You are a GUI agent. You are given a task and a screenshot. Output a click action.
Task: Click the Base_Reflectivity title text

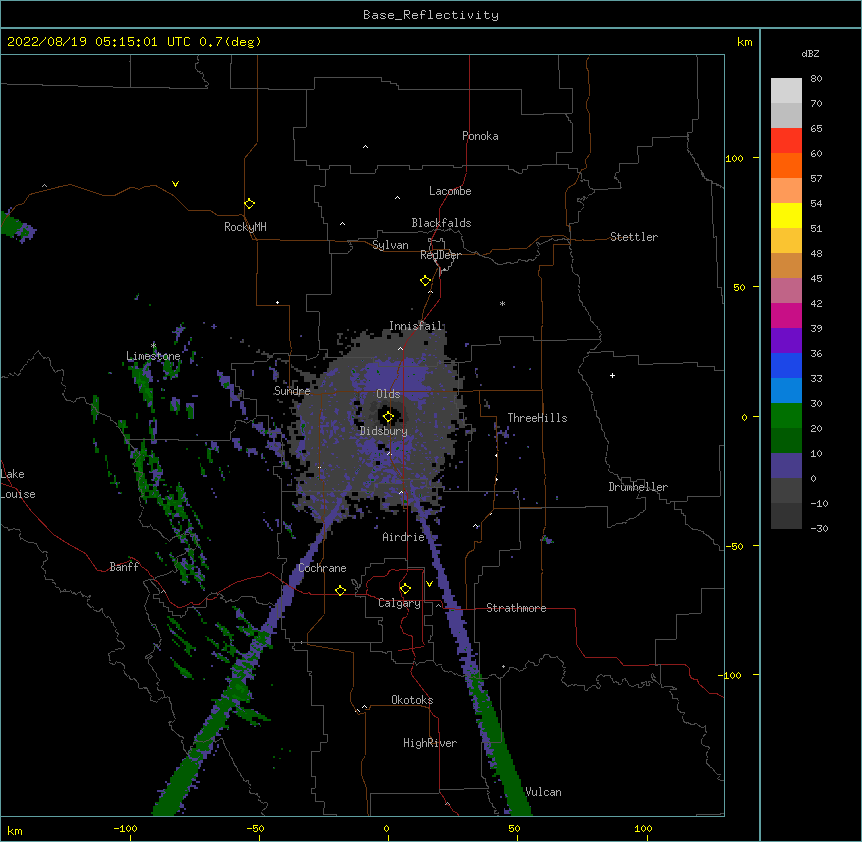click(x=431, y=15)
